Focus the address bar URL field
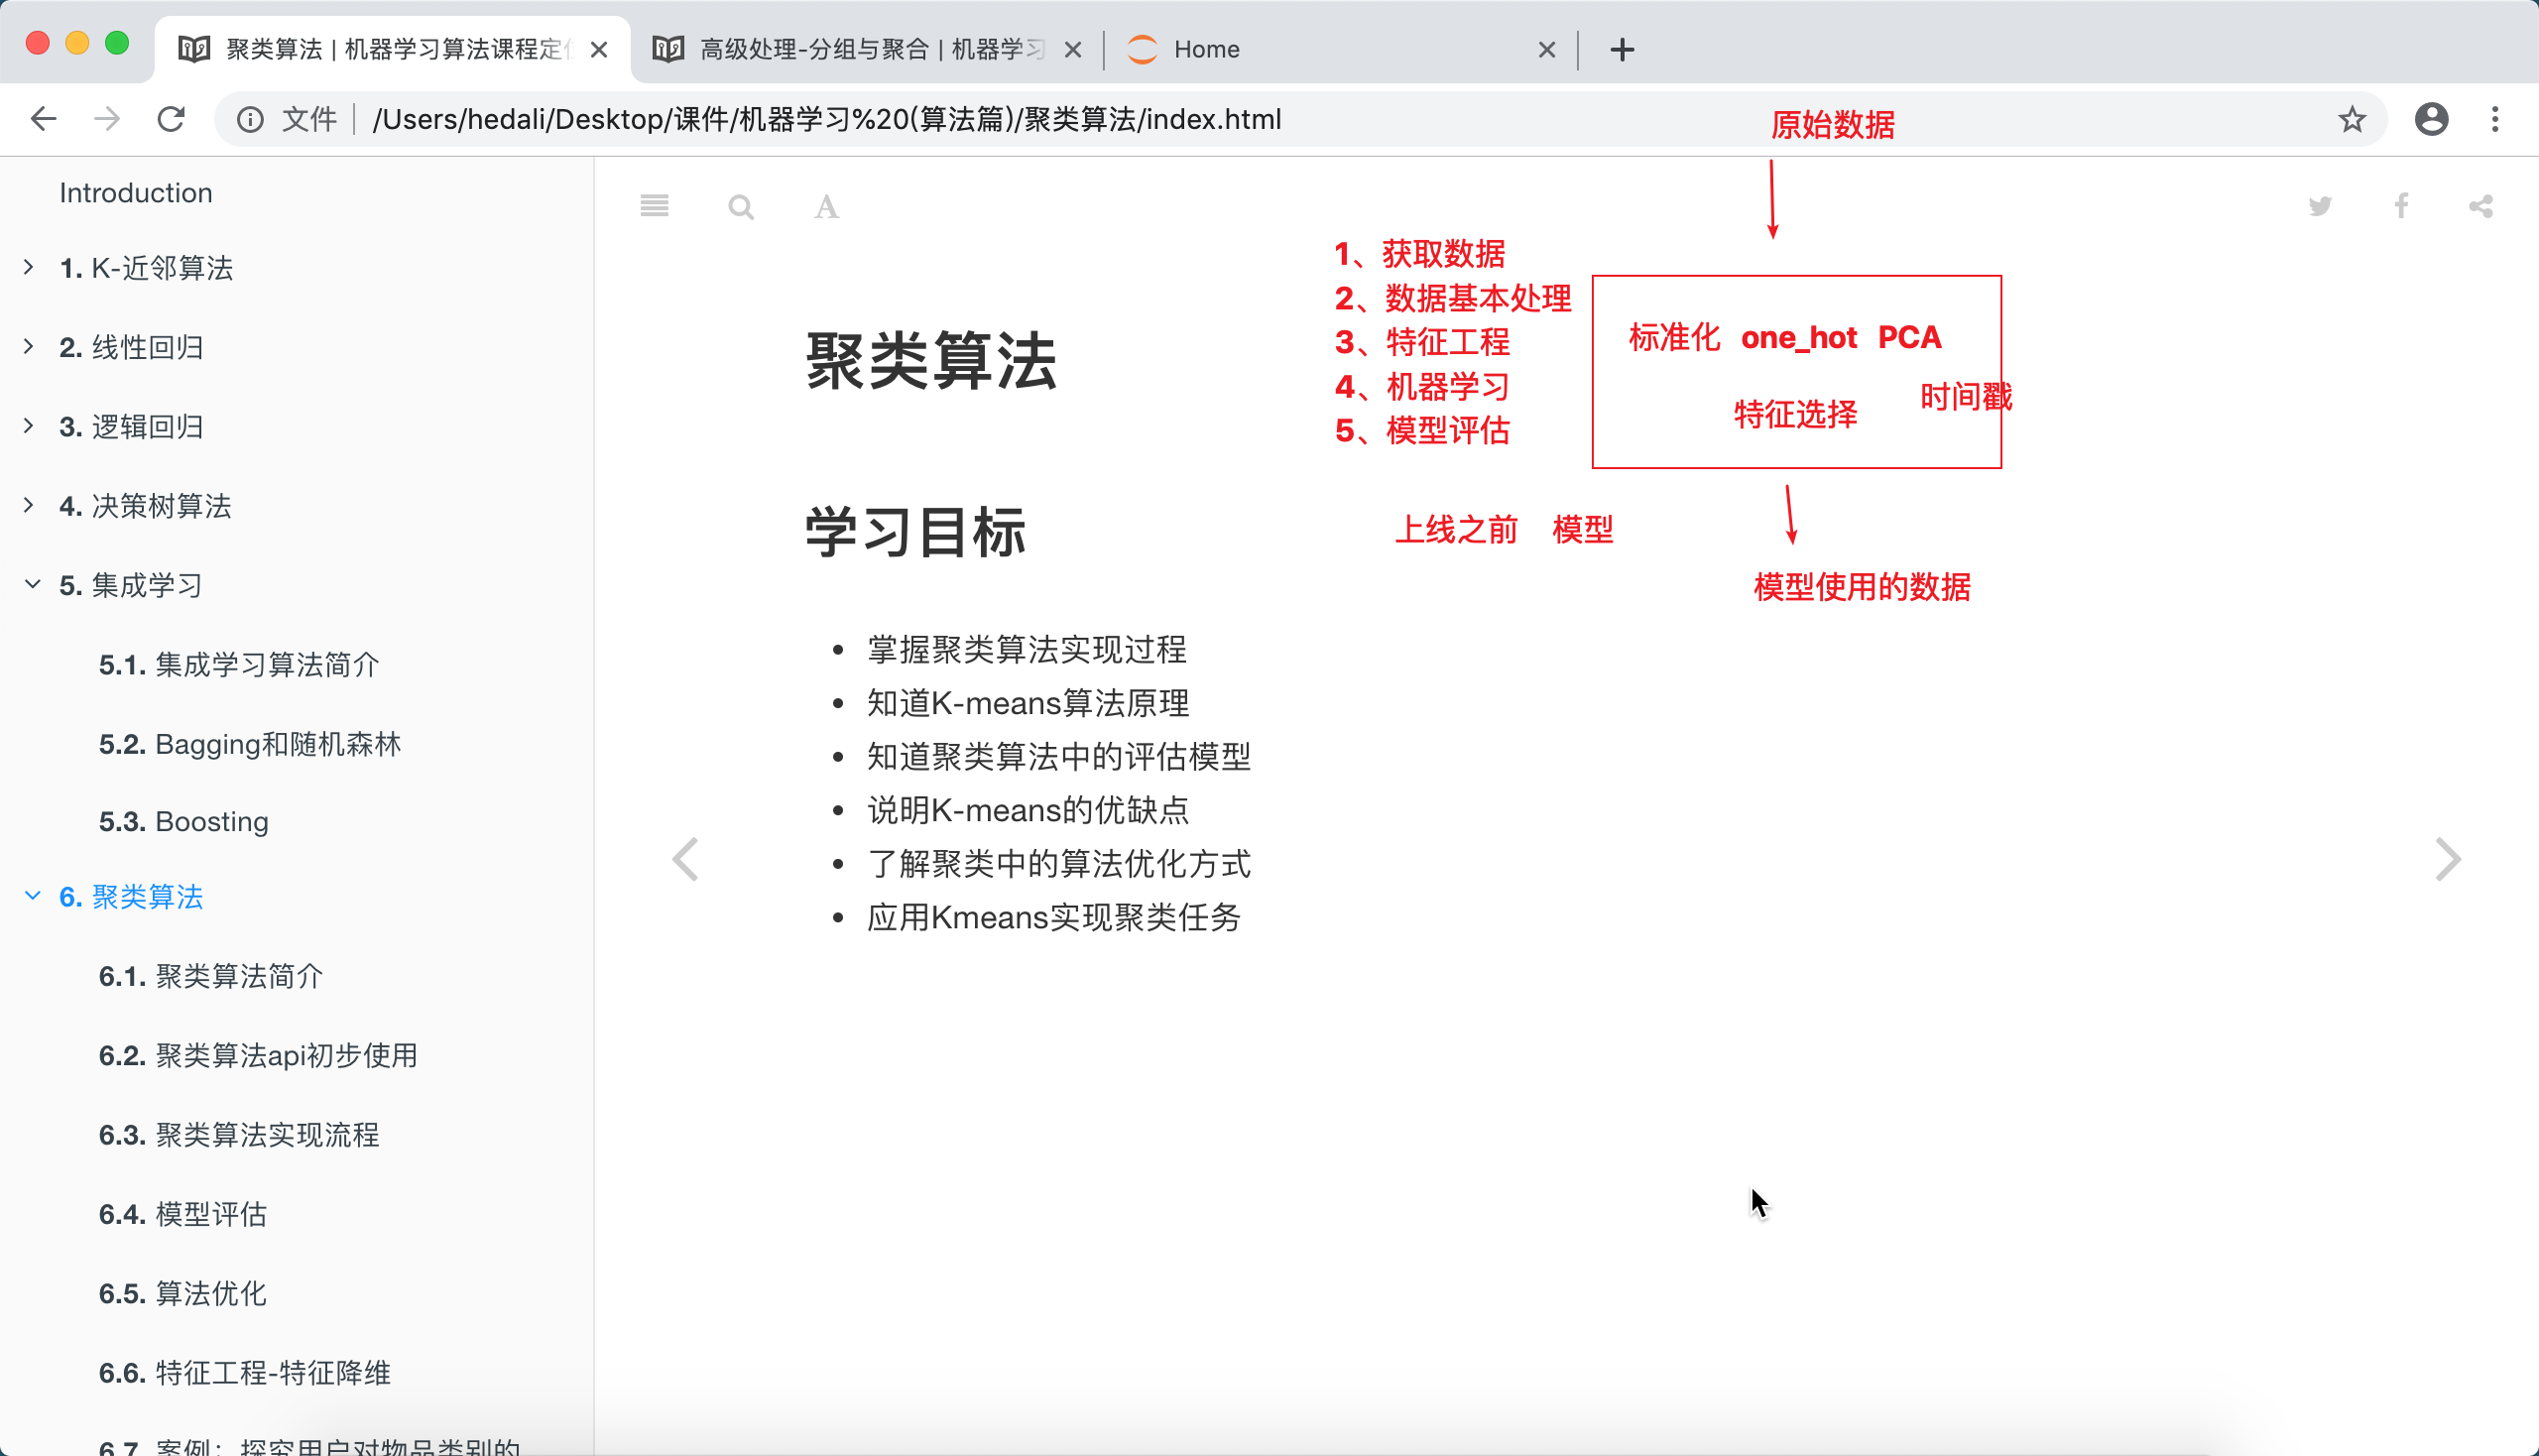Image resolution: width=2539 pixels, height=1456 pixels. tap(1300, 119)
